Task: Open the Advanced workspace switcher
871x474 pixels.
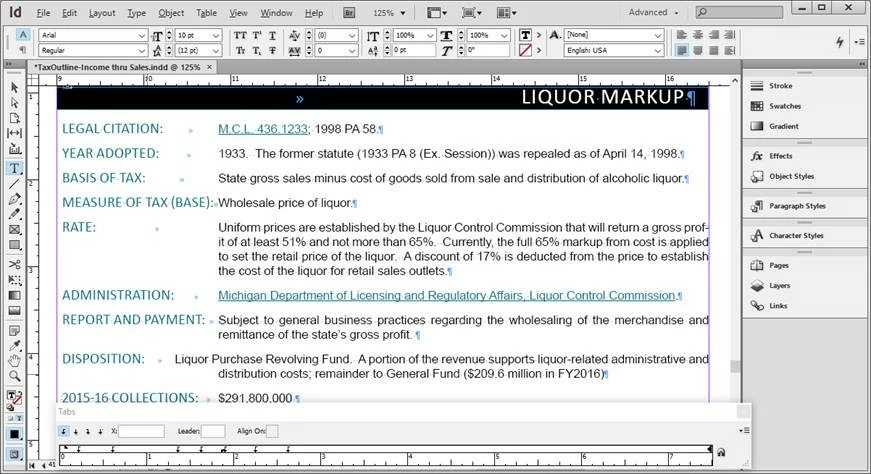Action: tap(653, 12)
